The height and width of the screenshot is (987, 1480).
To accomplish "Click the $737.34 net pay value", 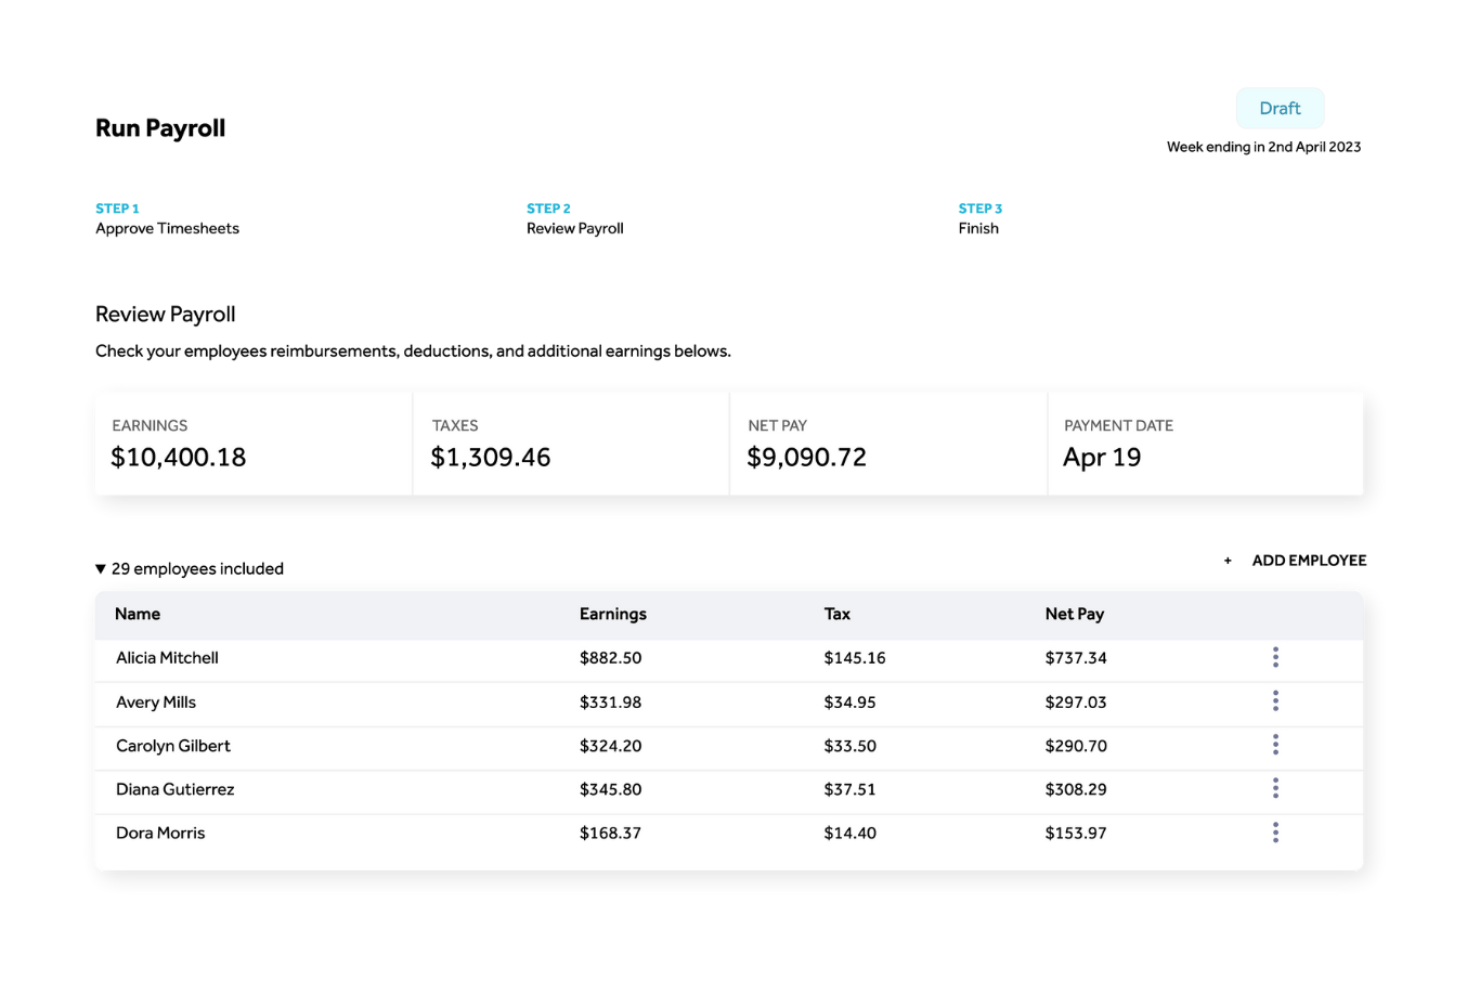I will pos(1076,658).
